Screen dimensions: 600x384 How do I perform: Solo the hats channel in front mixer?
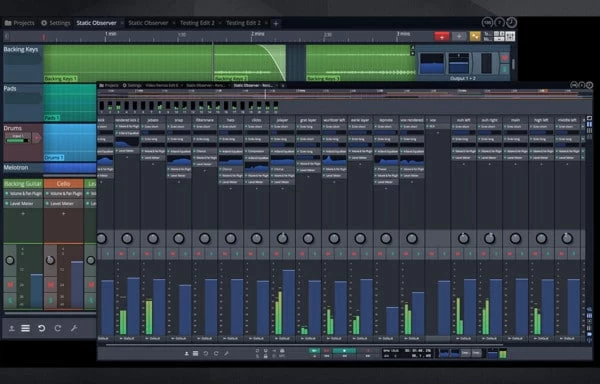click(237, 254)
